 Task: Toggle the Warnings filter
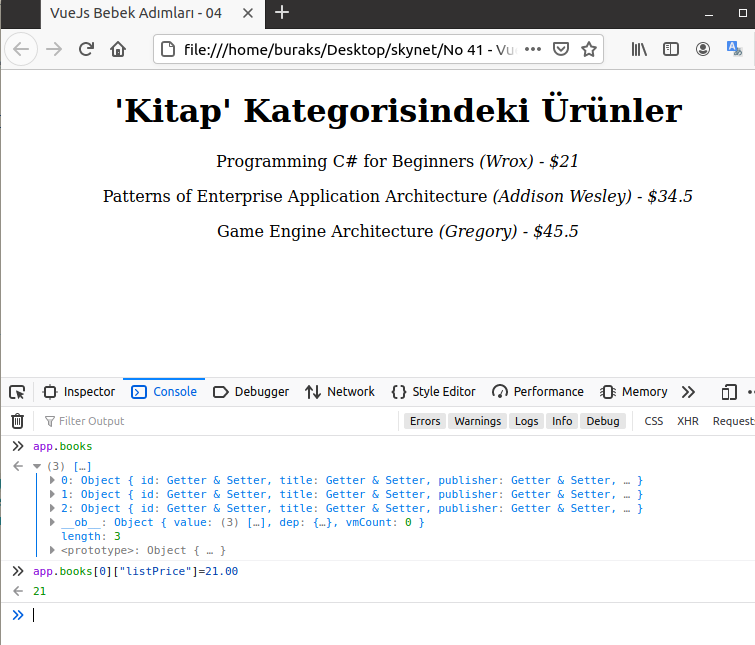(x=478, y=421)
